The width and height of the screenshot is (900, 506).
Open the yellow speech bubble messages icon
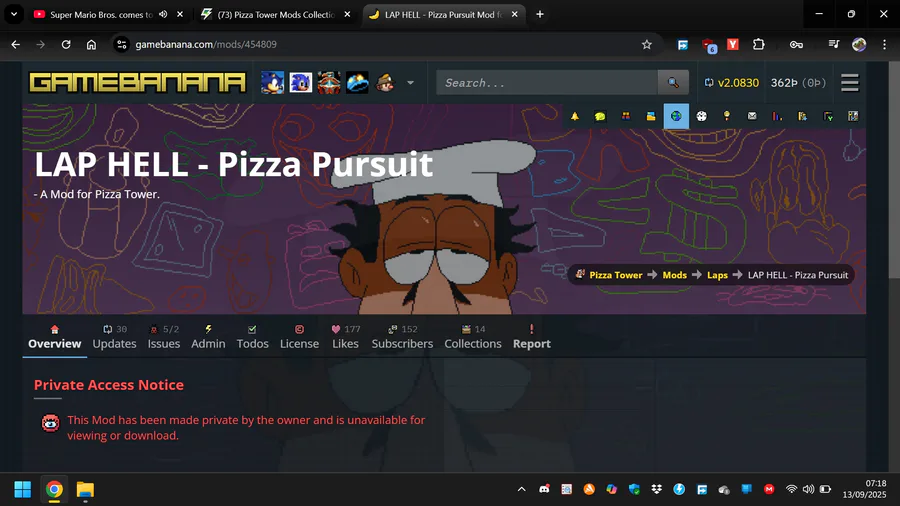pyautogui.click(x=600, y=116)
